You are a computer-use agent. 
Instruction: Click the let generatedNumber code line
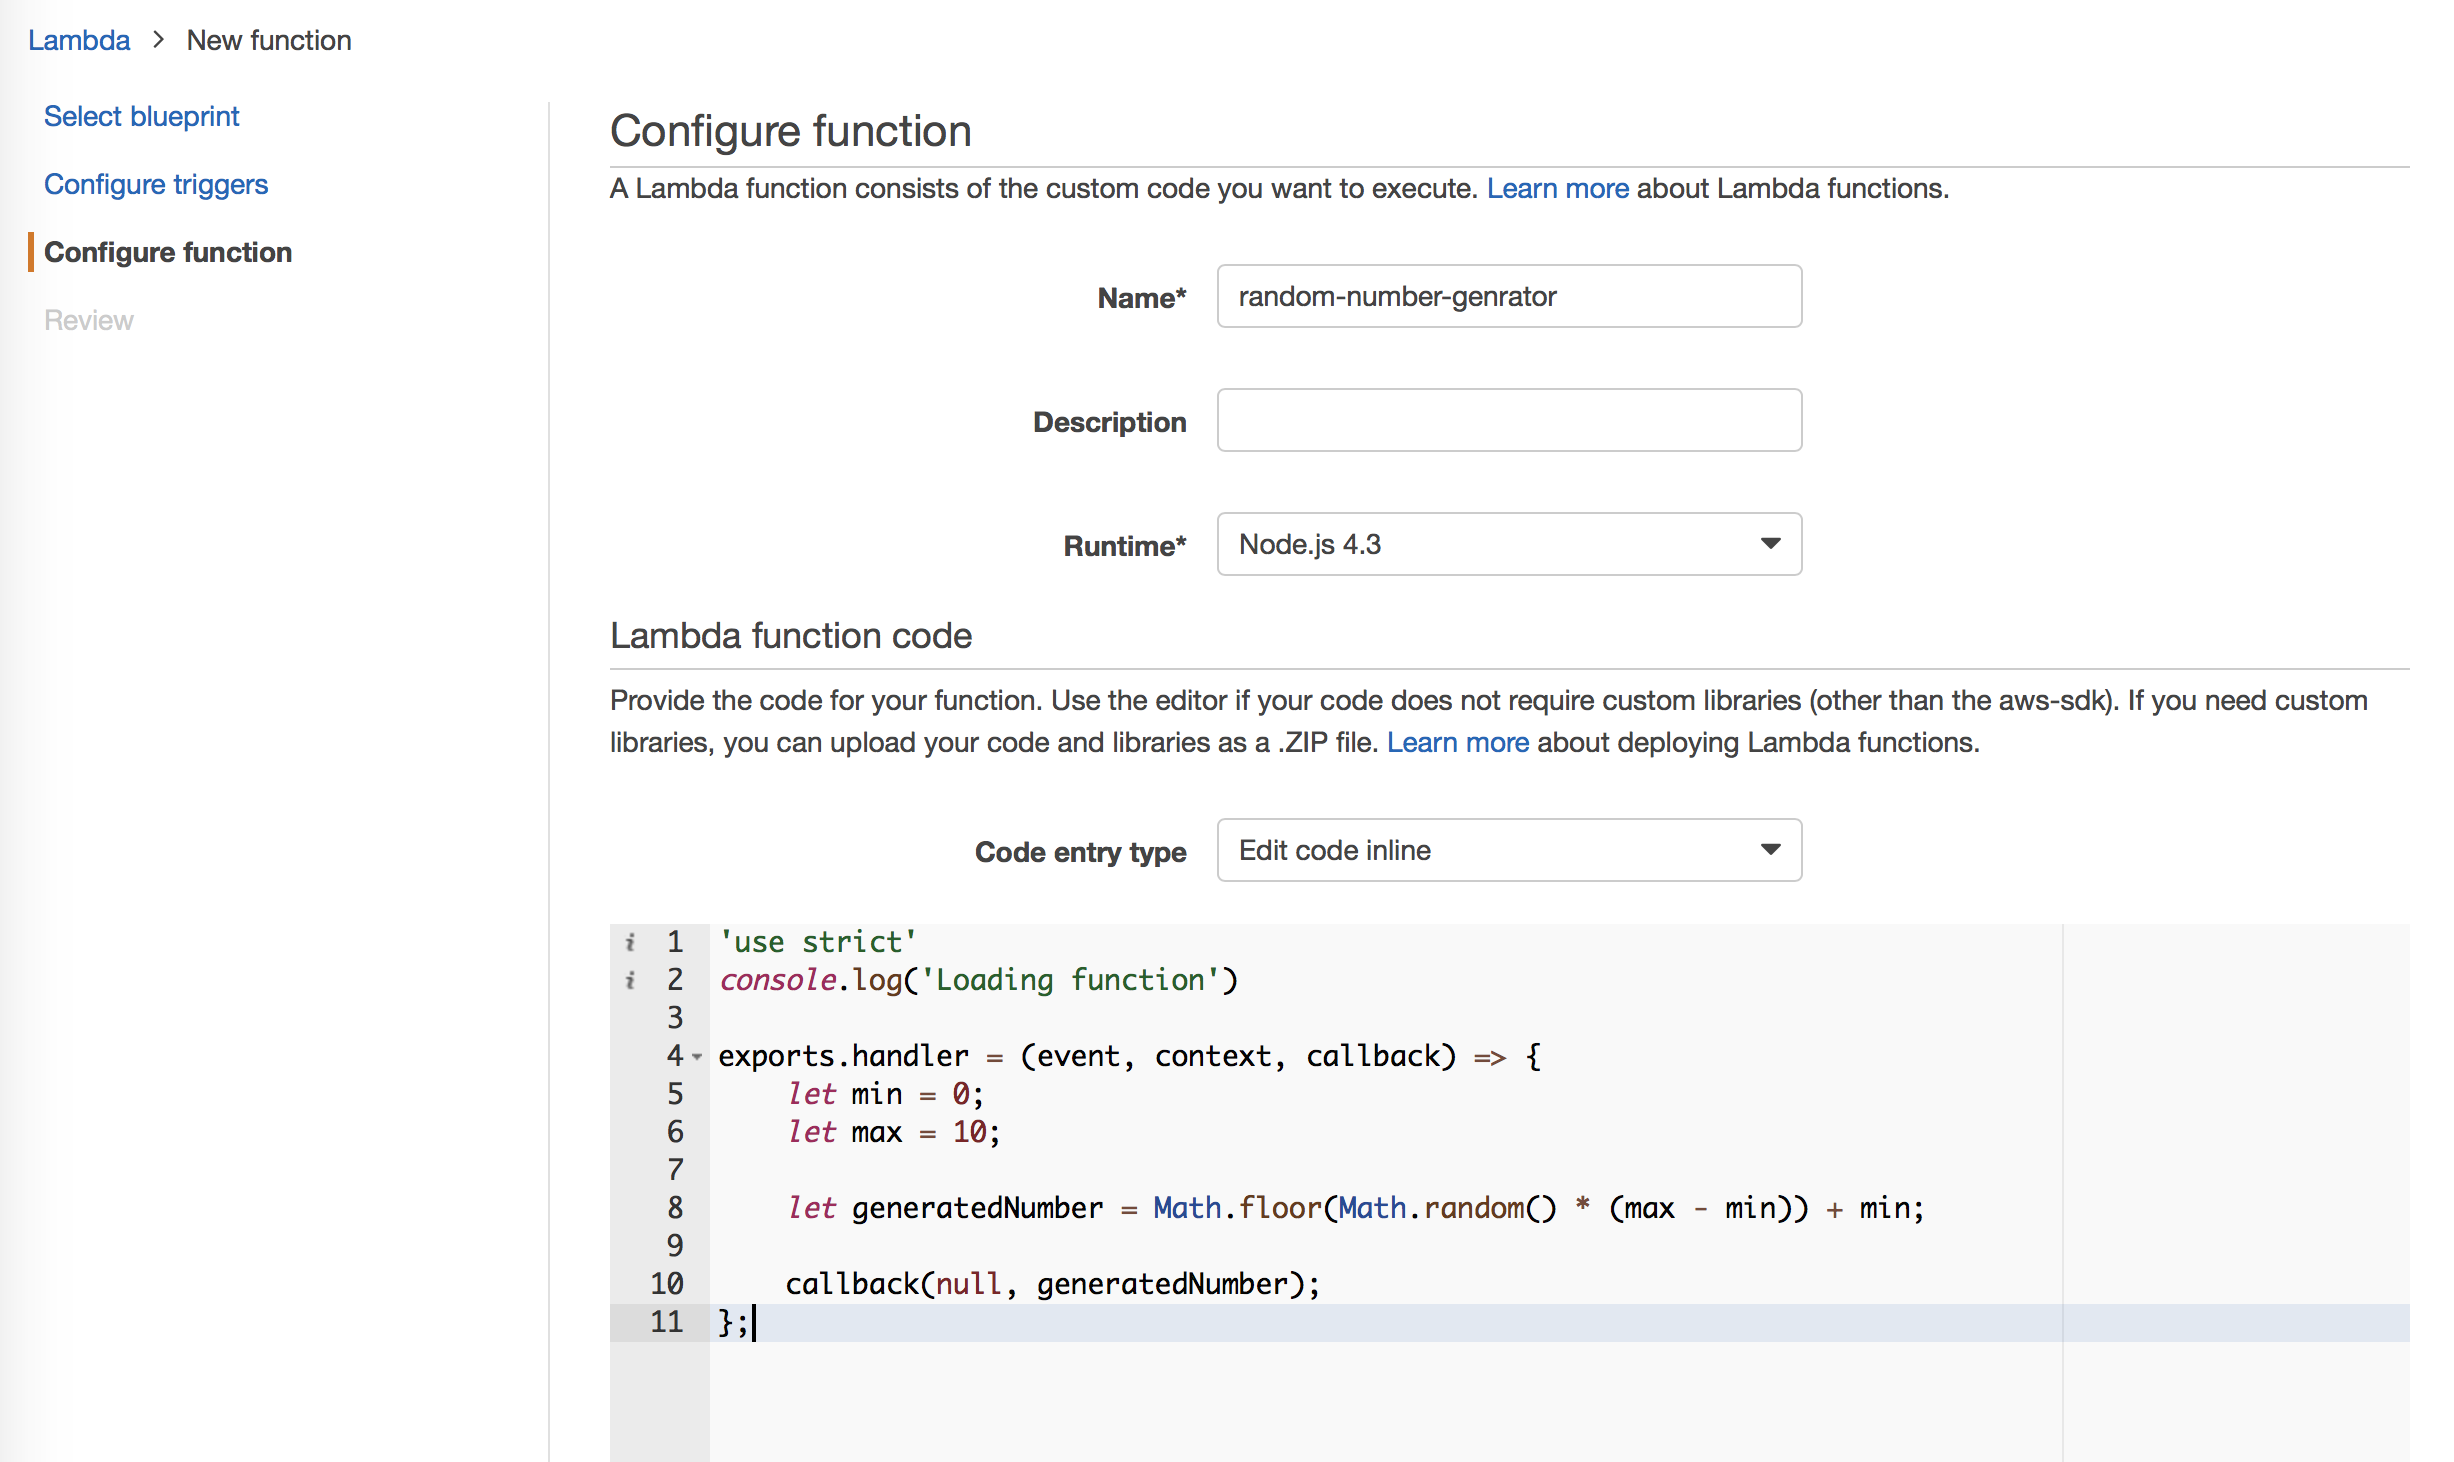1356,1208
